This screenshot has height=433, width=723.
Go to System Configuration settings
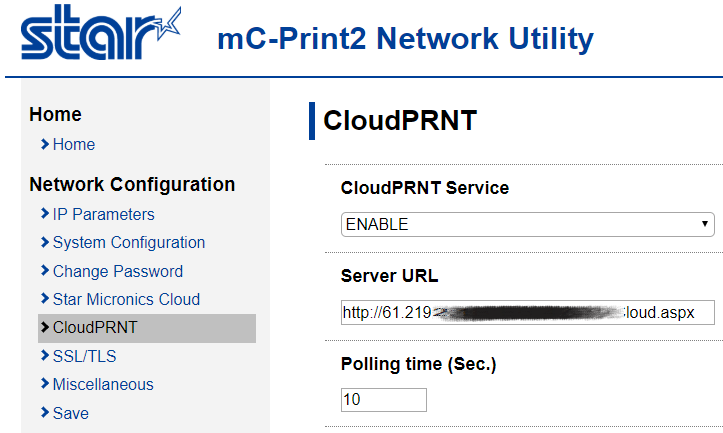click(x=129, y=243)
